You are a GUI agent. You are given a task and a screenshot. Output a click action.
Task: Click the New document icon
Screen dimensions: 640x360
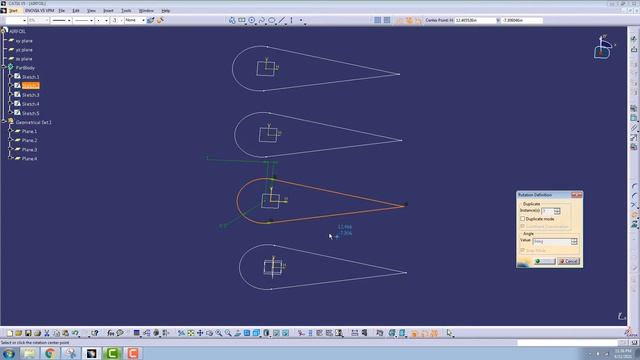[x=10, y=333]
